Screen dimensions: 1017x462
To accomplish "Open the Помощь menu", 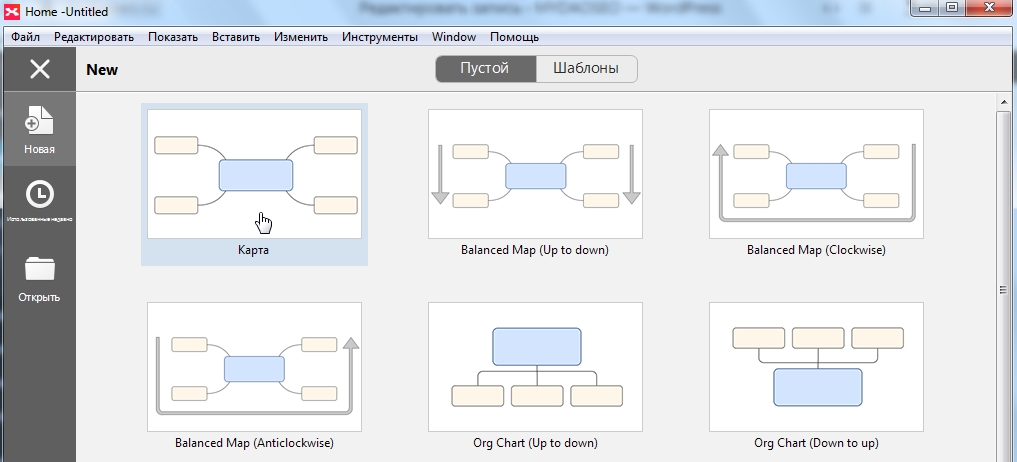I will point(514,37).
